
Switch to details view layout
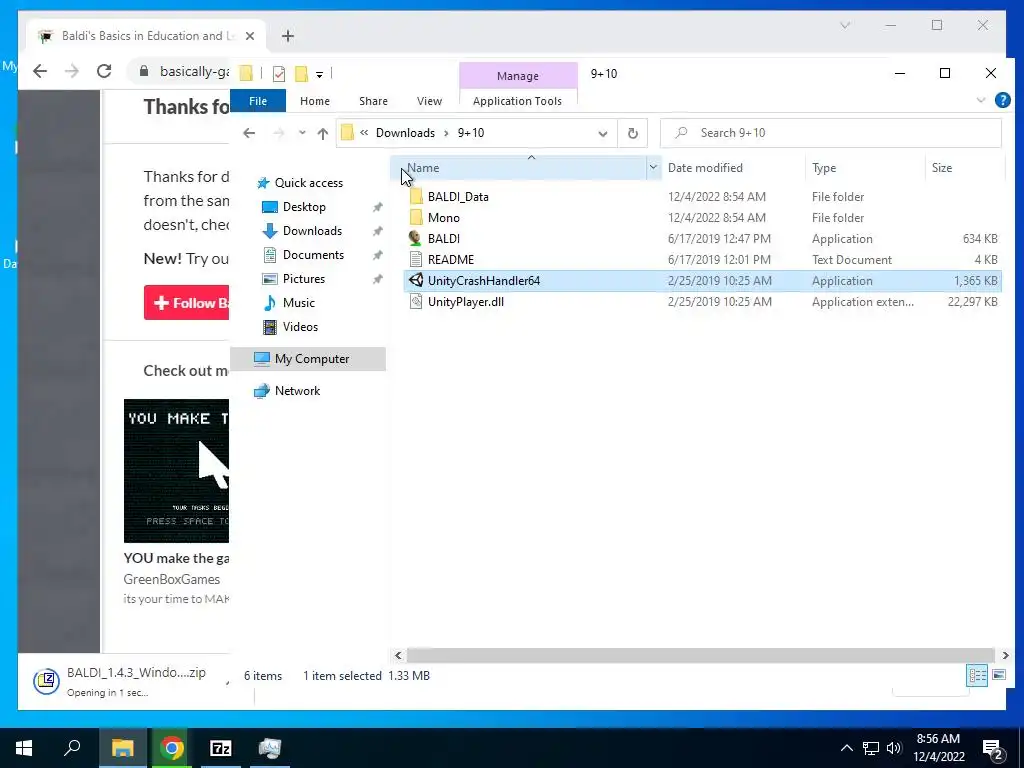pos(978,675)
